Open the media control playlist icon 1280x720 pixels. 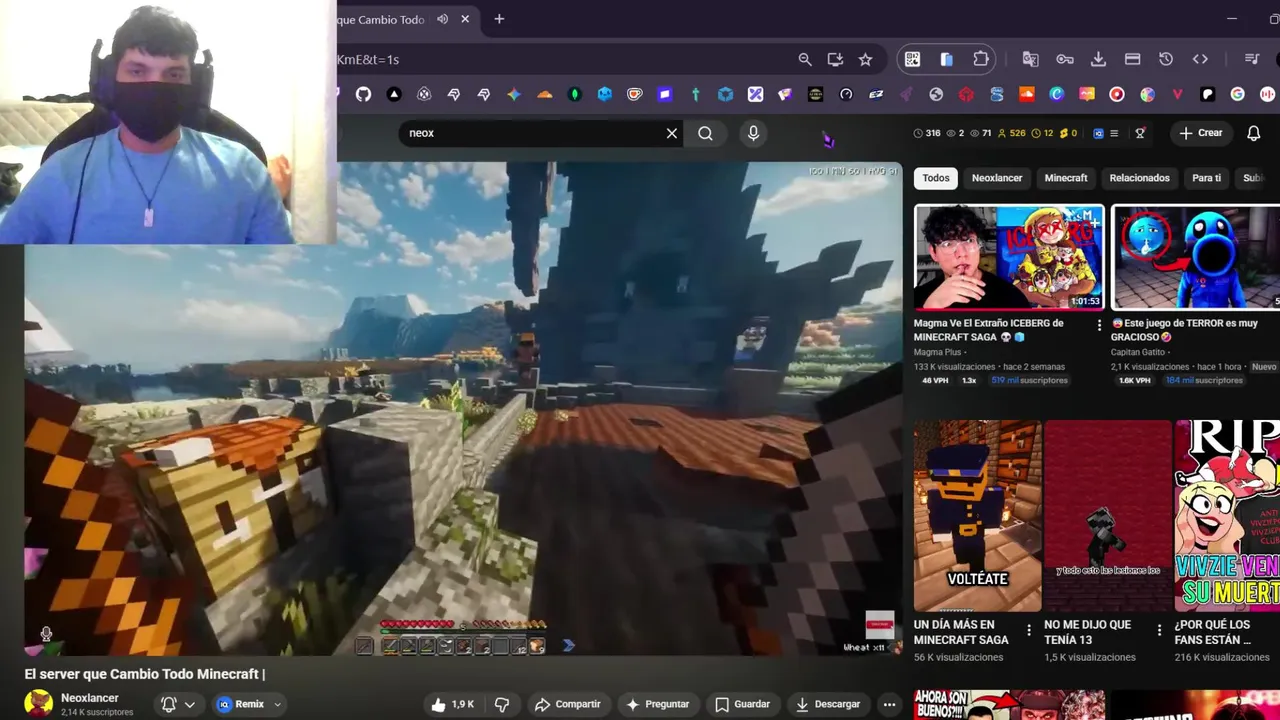tap(1252, 60)
